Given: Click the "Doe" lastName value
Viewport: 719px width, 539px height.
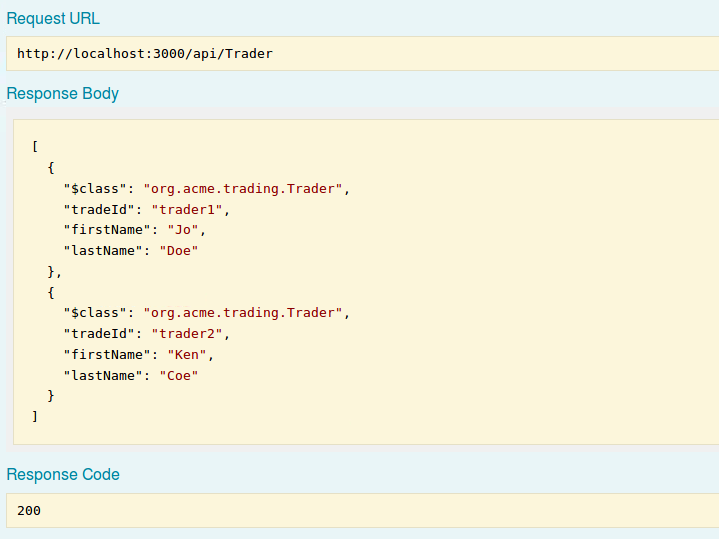Looking at the screenshot, I should coord(179,251).
